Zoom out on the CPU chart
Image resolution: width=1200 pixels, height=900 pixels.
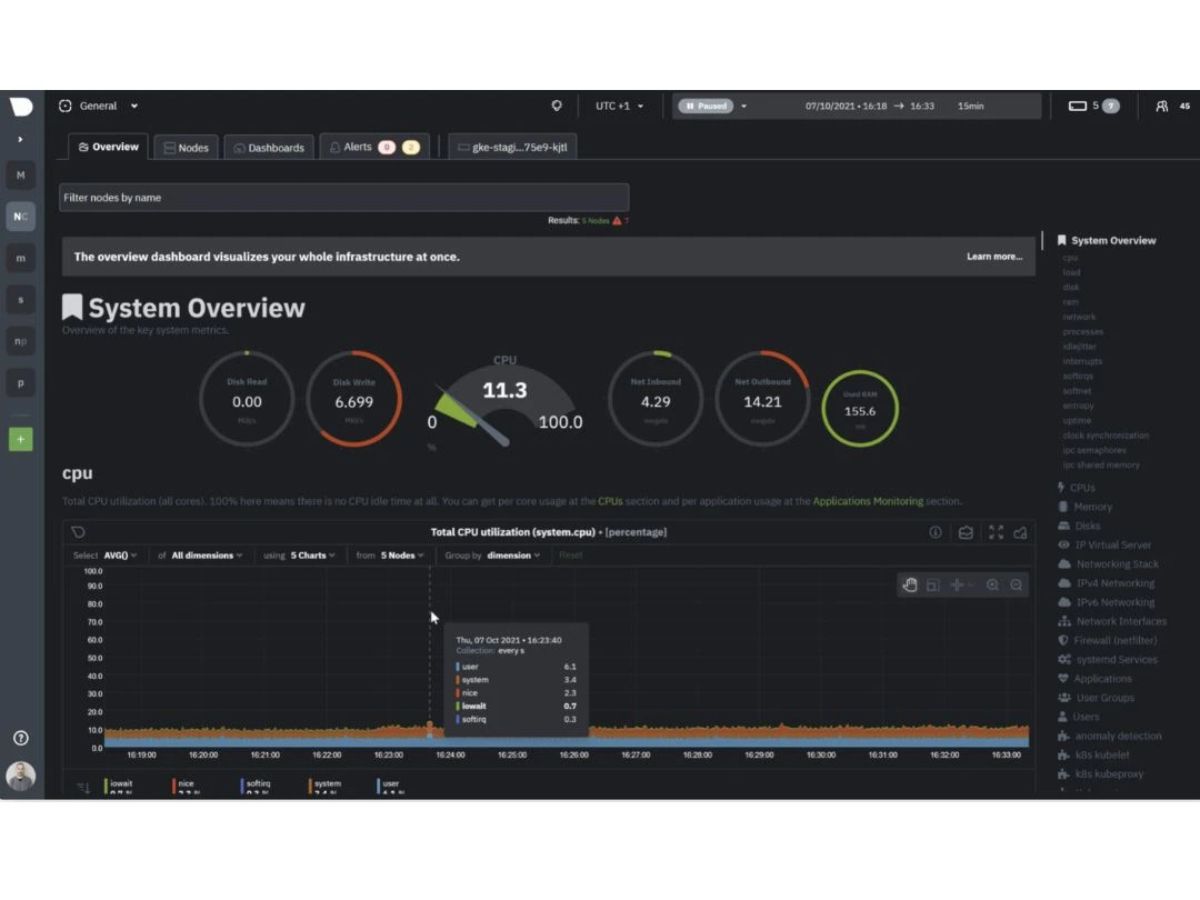click(1016, 585)
